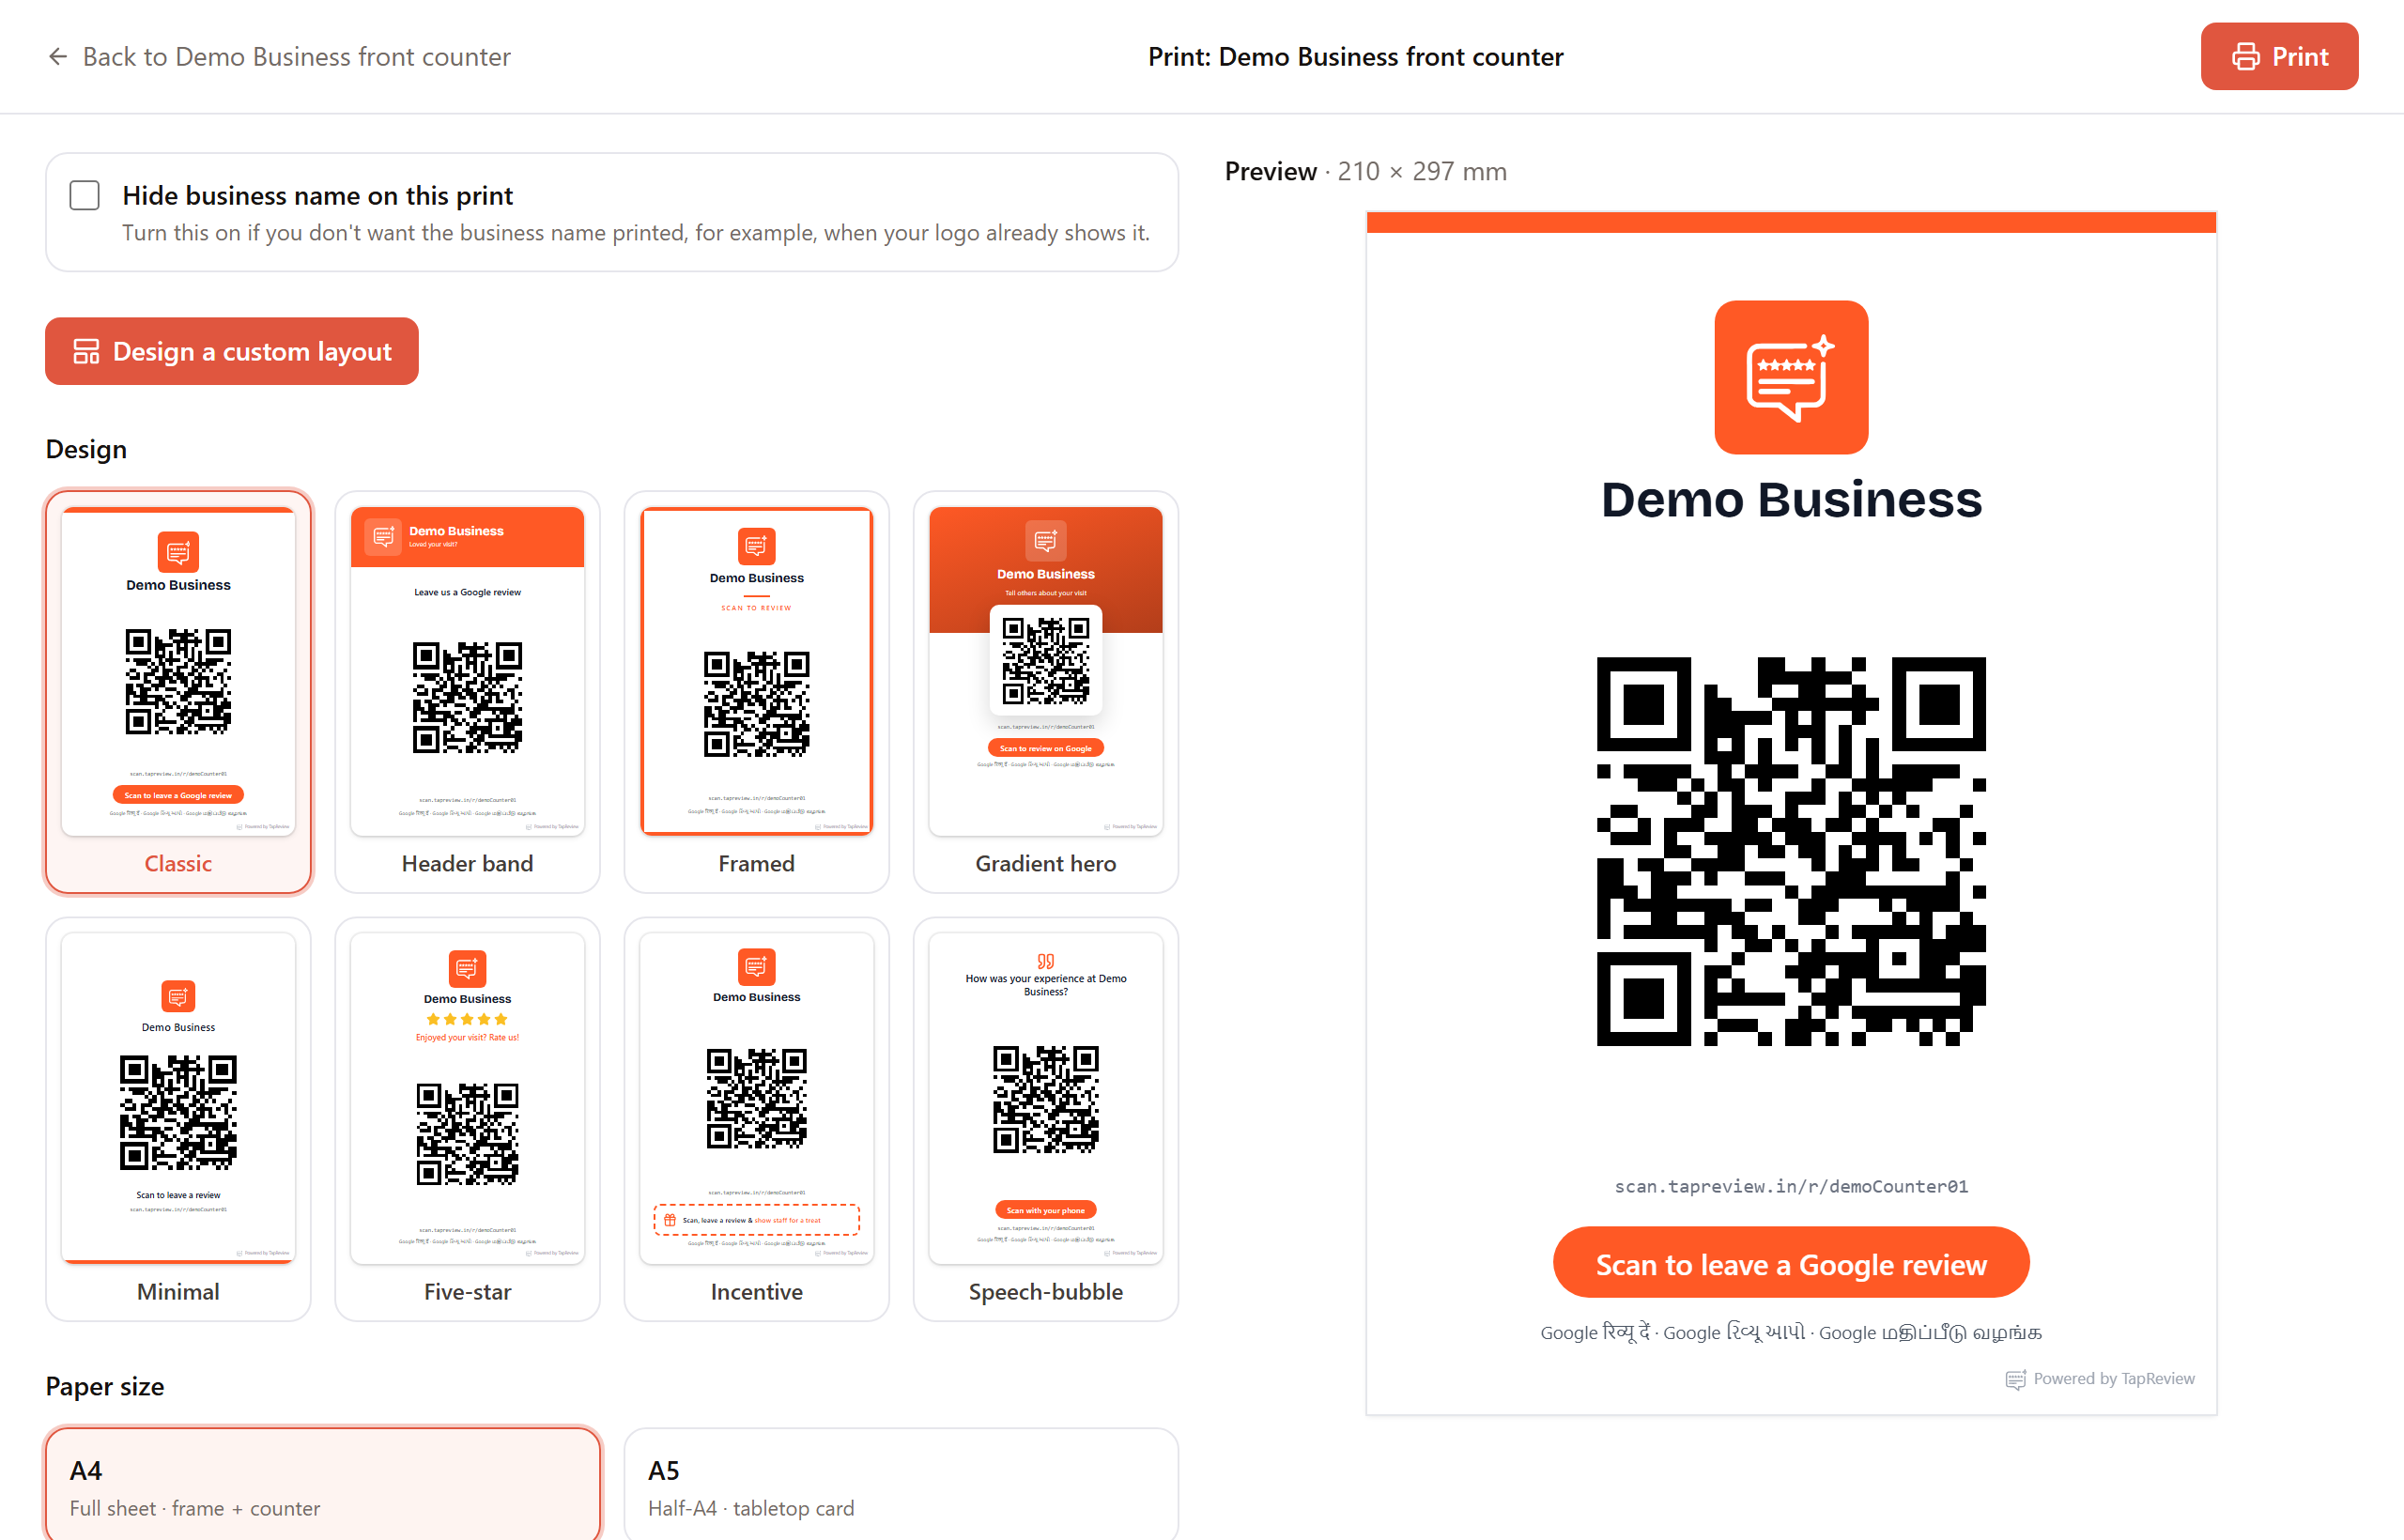Pick the Speech-bubble design

coord(1046,1119)
